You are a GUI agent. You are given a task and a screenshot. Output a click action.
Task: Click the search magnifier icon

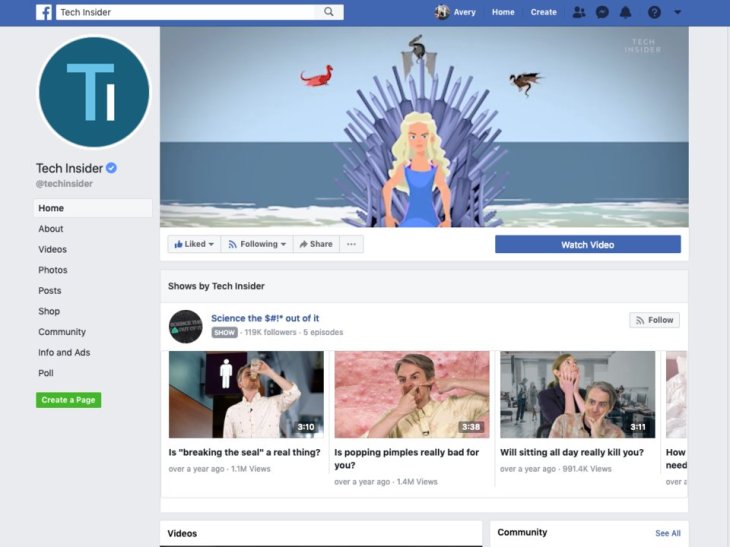point(329,12)
